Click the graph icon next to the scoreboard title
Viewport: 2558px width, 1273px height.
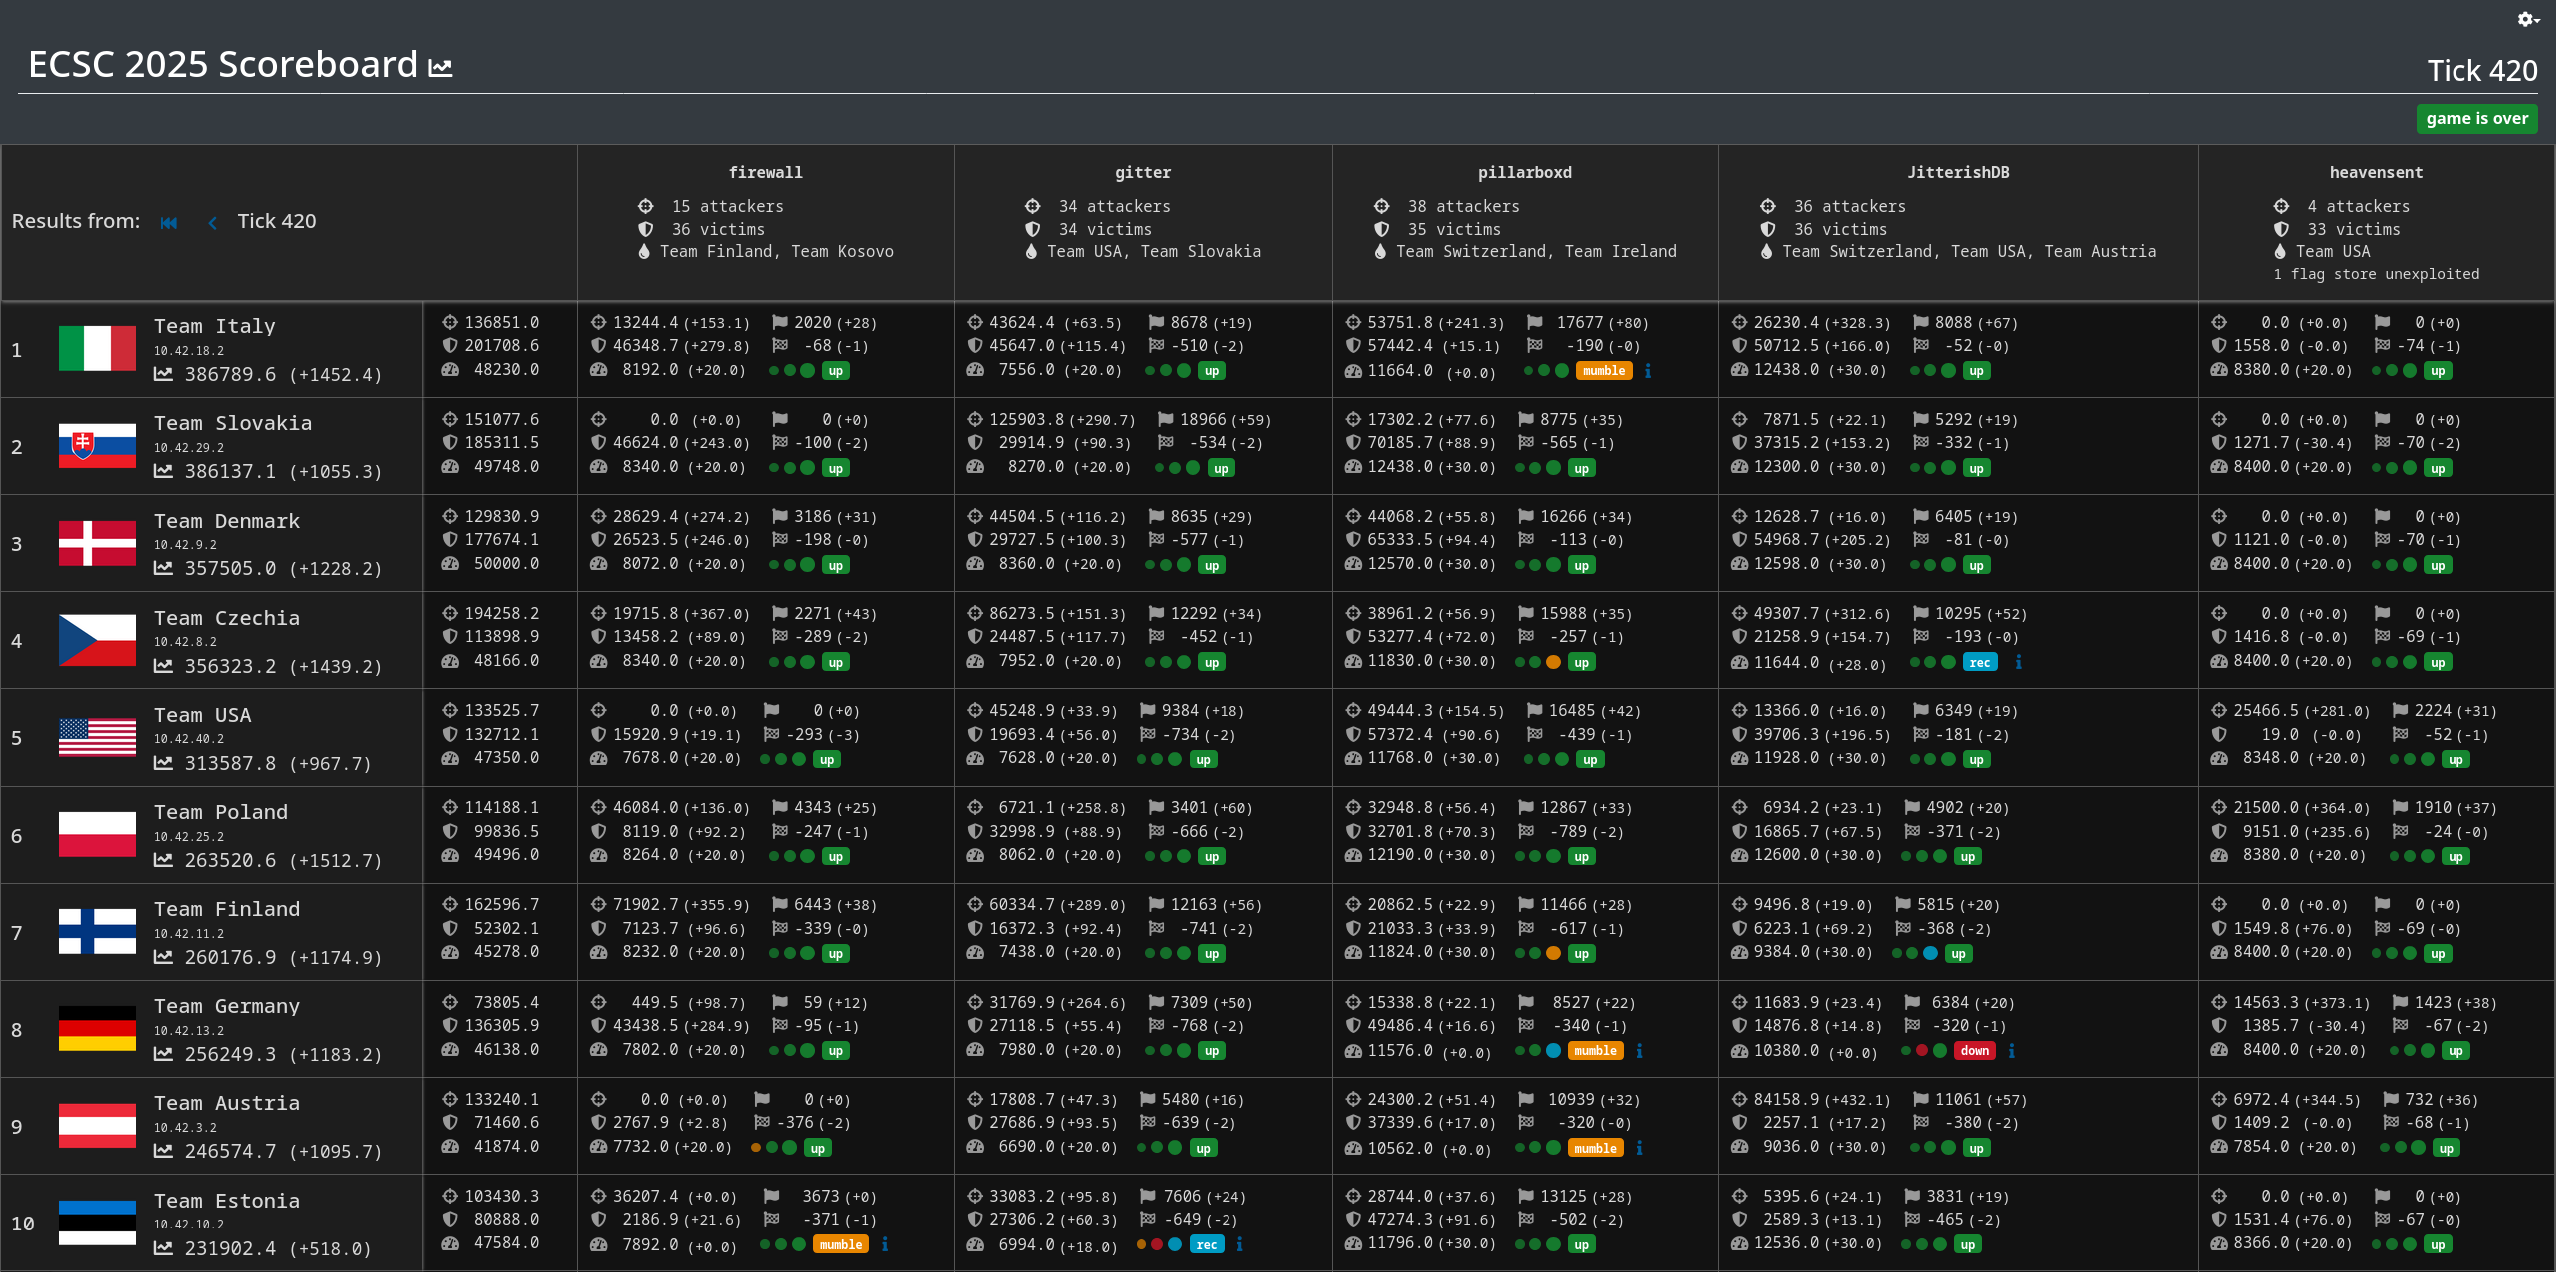click(x=440, y=68)
